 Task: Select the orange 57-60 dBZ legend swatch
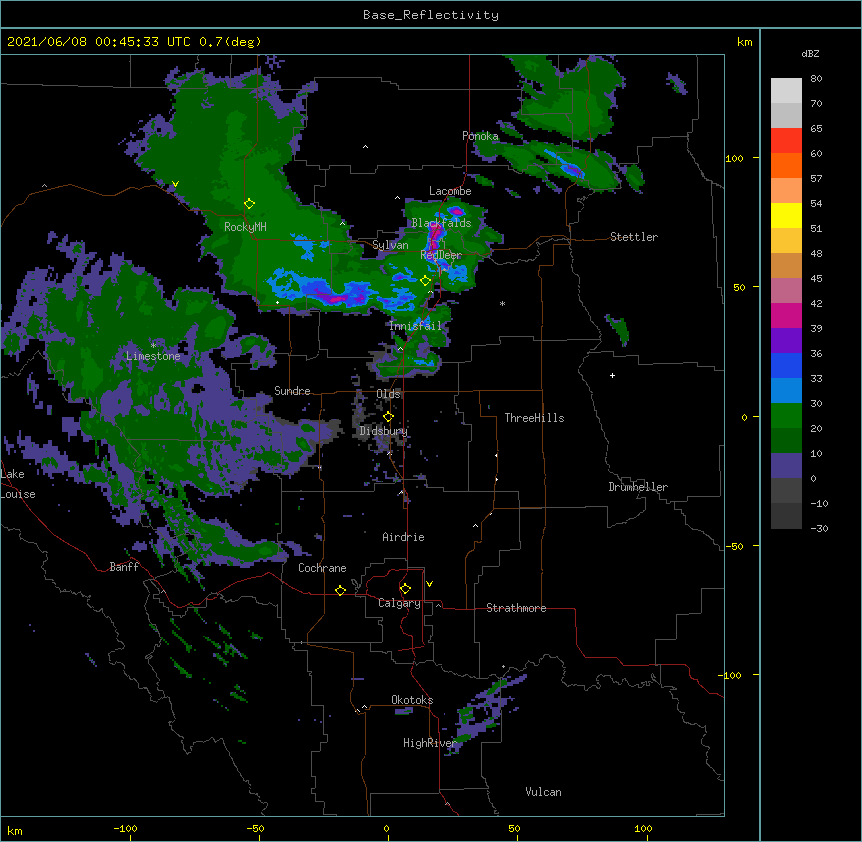[786, 165]
